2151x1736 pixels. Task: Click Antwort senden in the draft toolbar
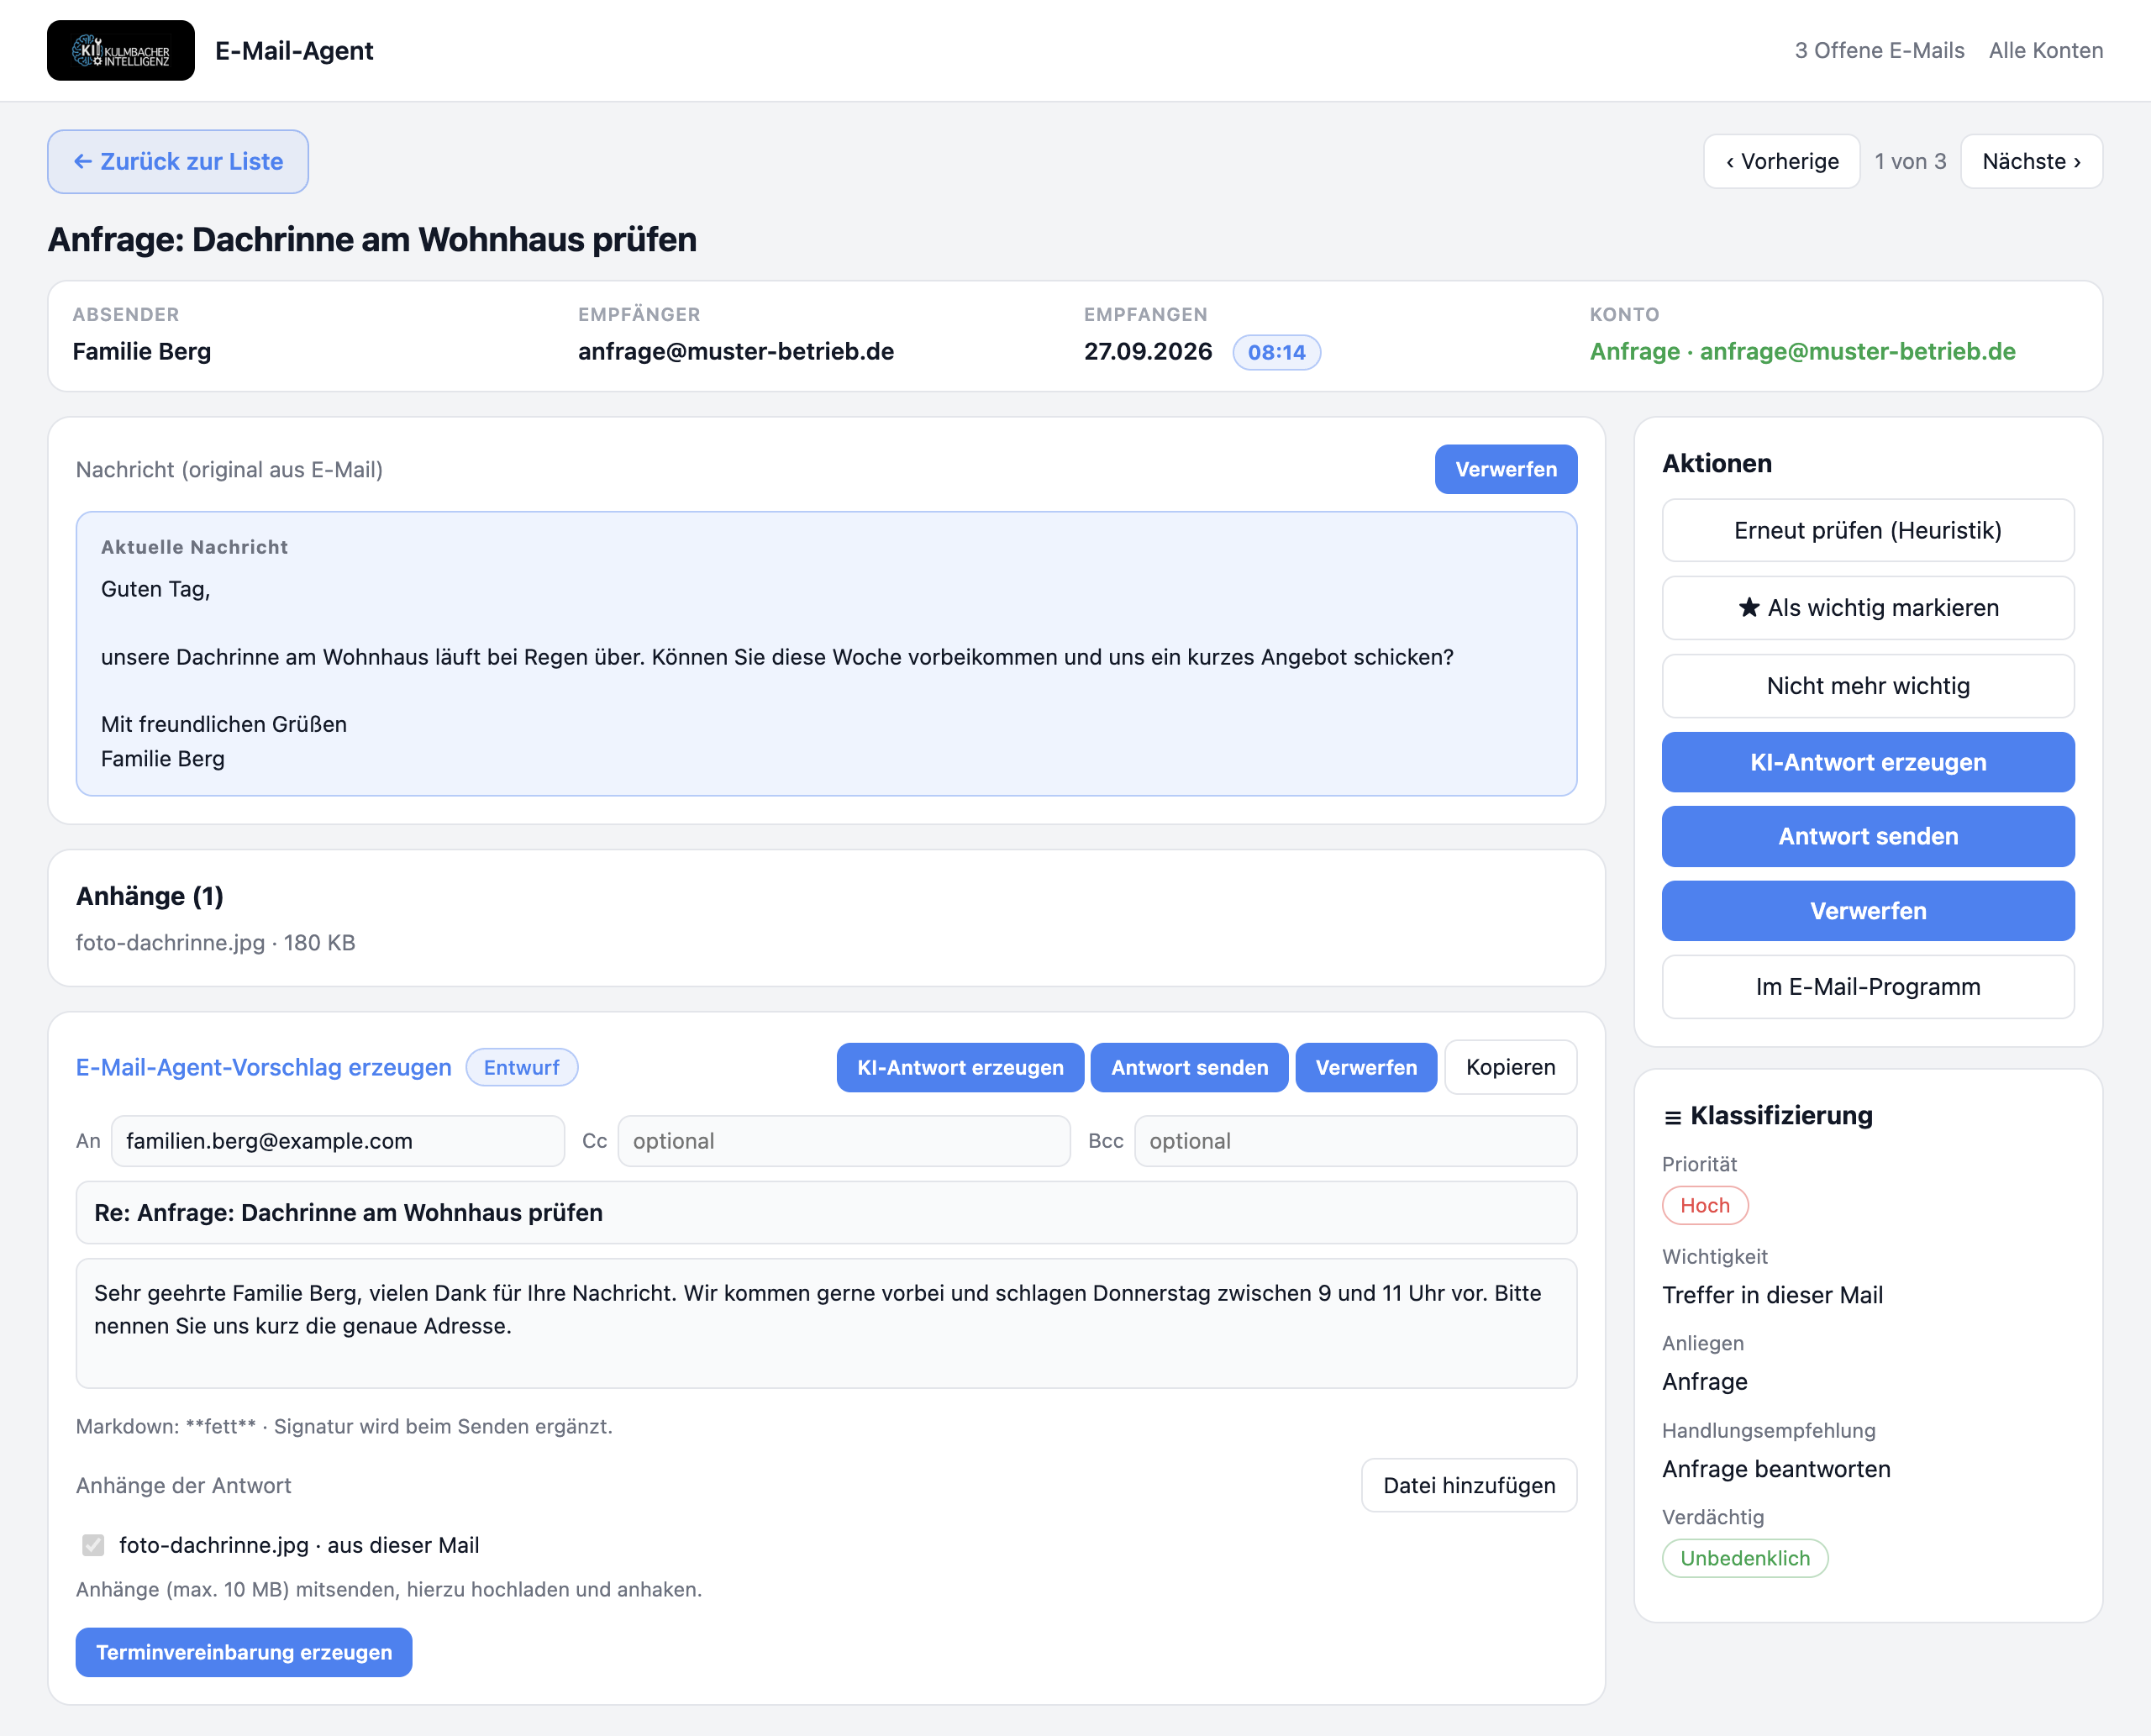(x=1189, y=1067)
